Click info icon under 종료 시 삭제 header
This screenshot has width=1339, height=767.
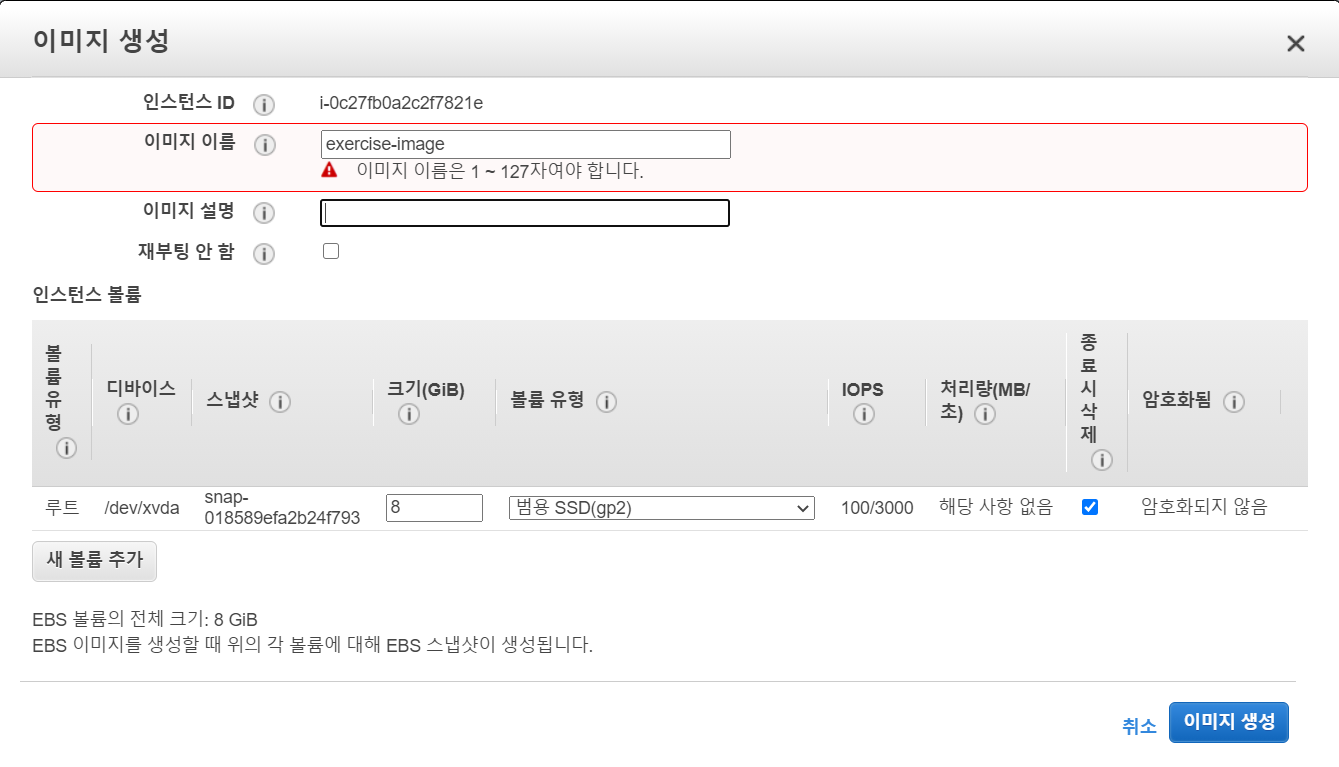click(x=1102, y=460)
